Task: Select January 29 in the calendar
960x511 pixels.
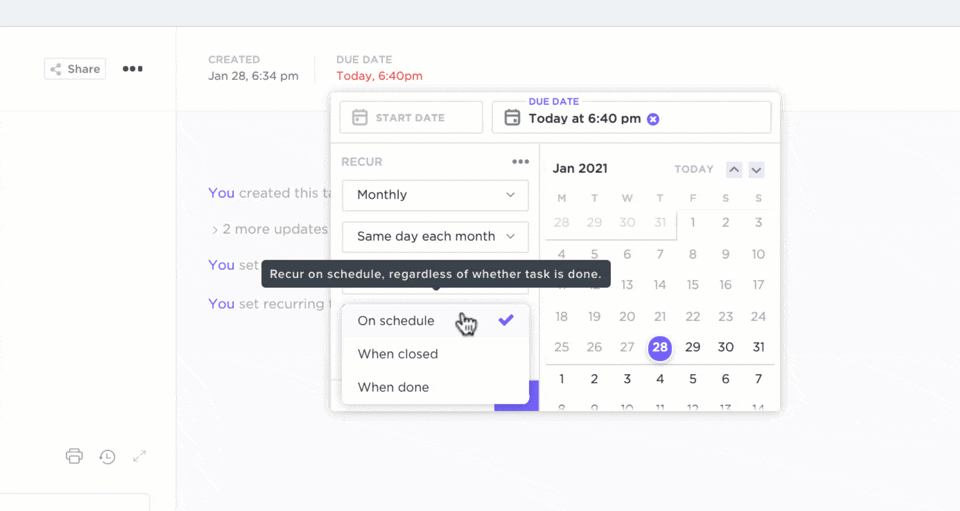Action: click(x=693, y=347)
